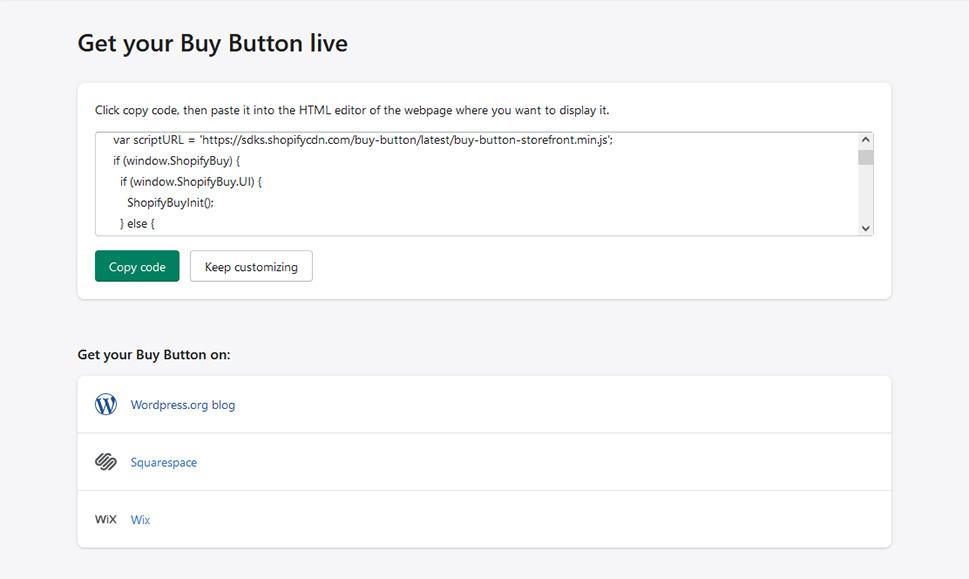Click the "Get your Buy Button on:" heading
Viewport: 969px width, 579px height.
[154, 355]
